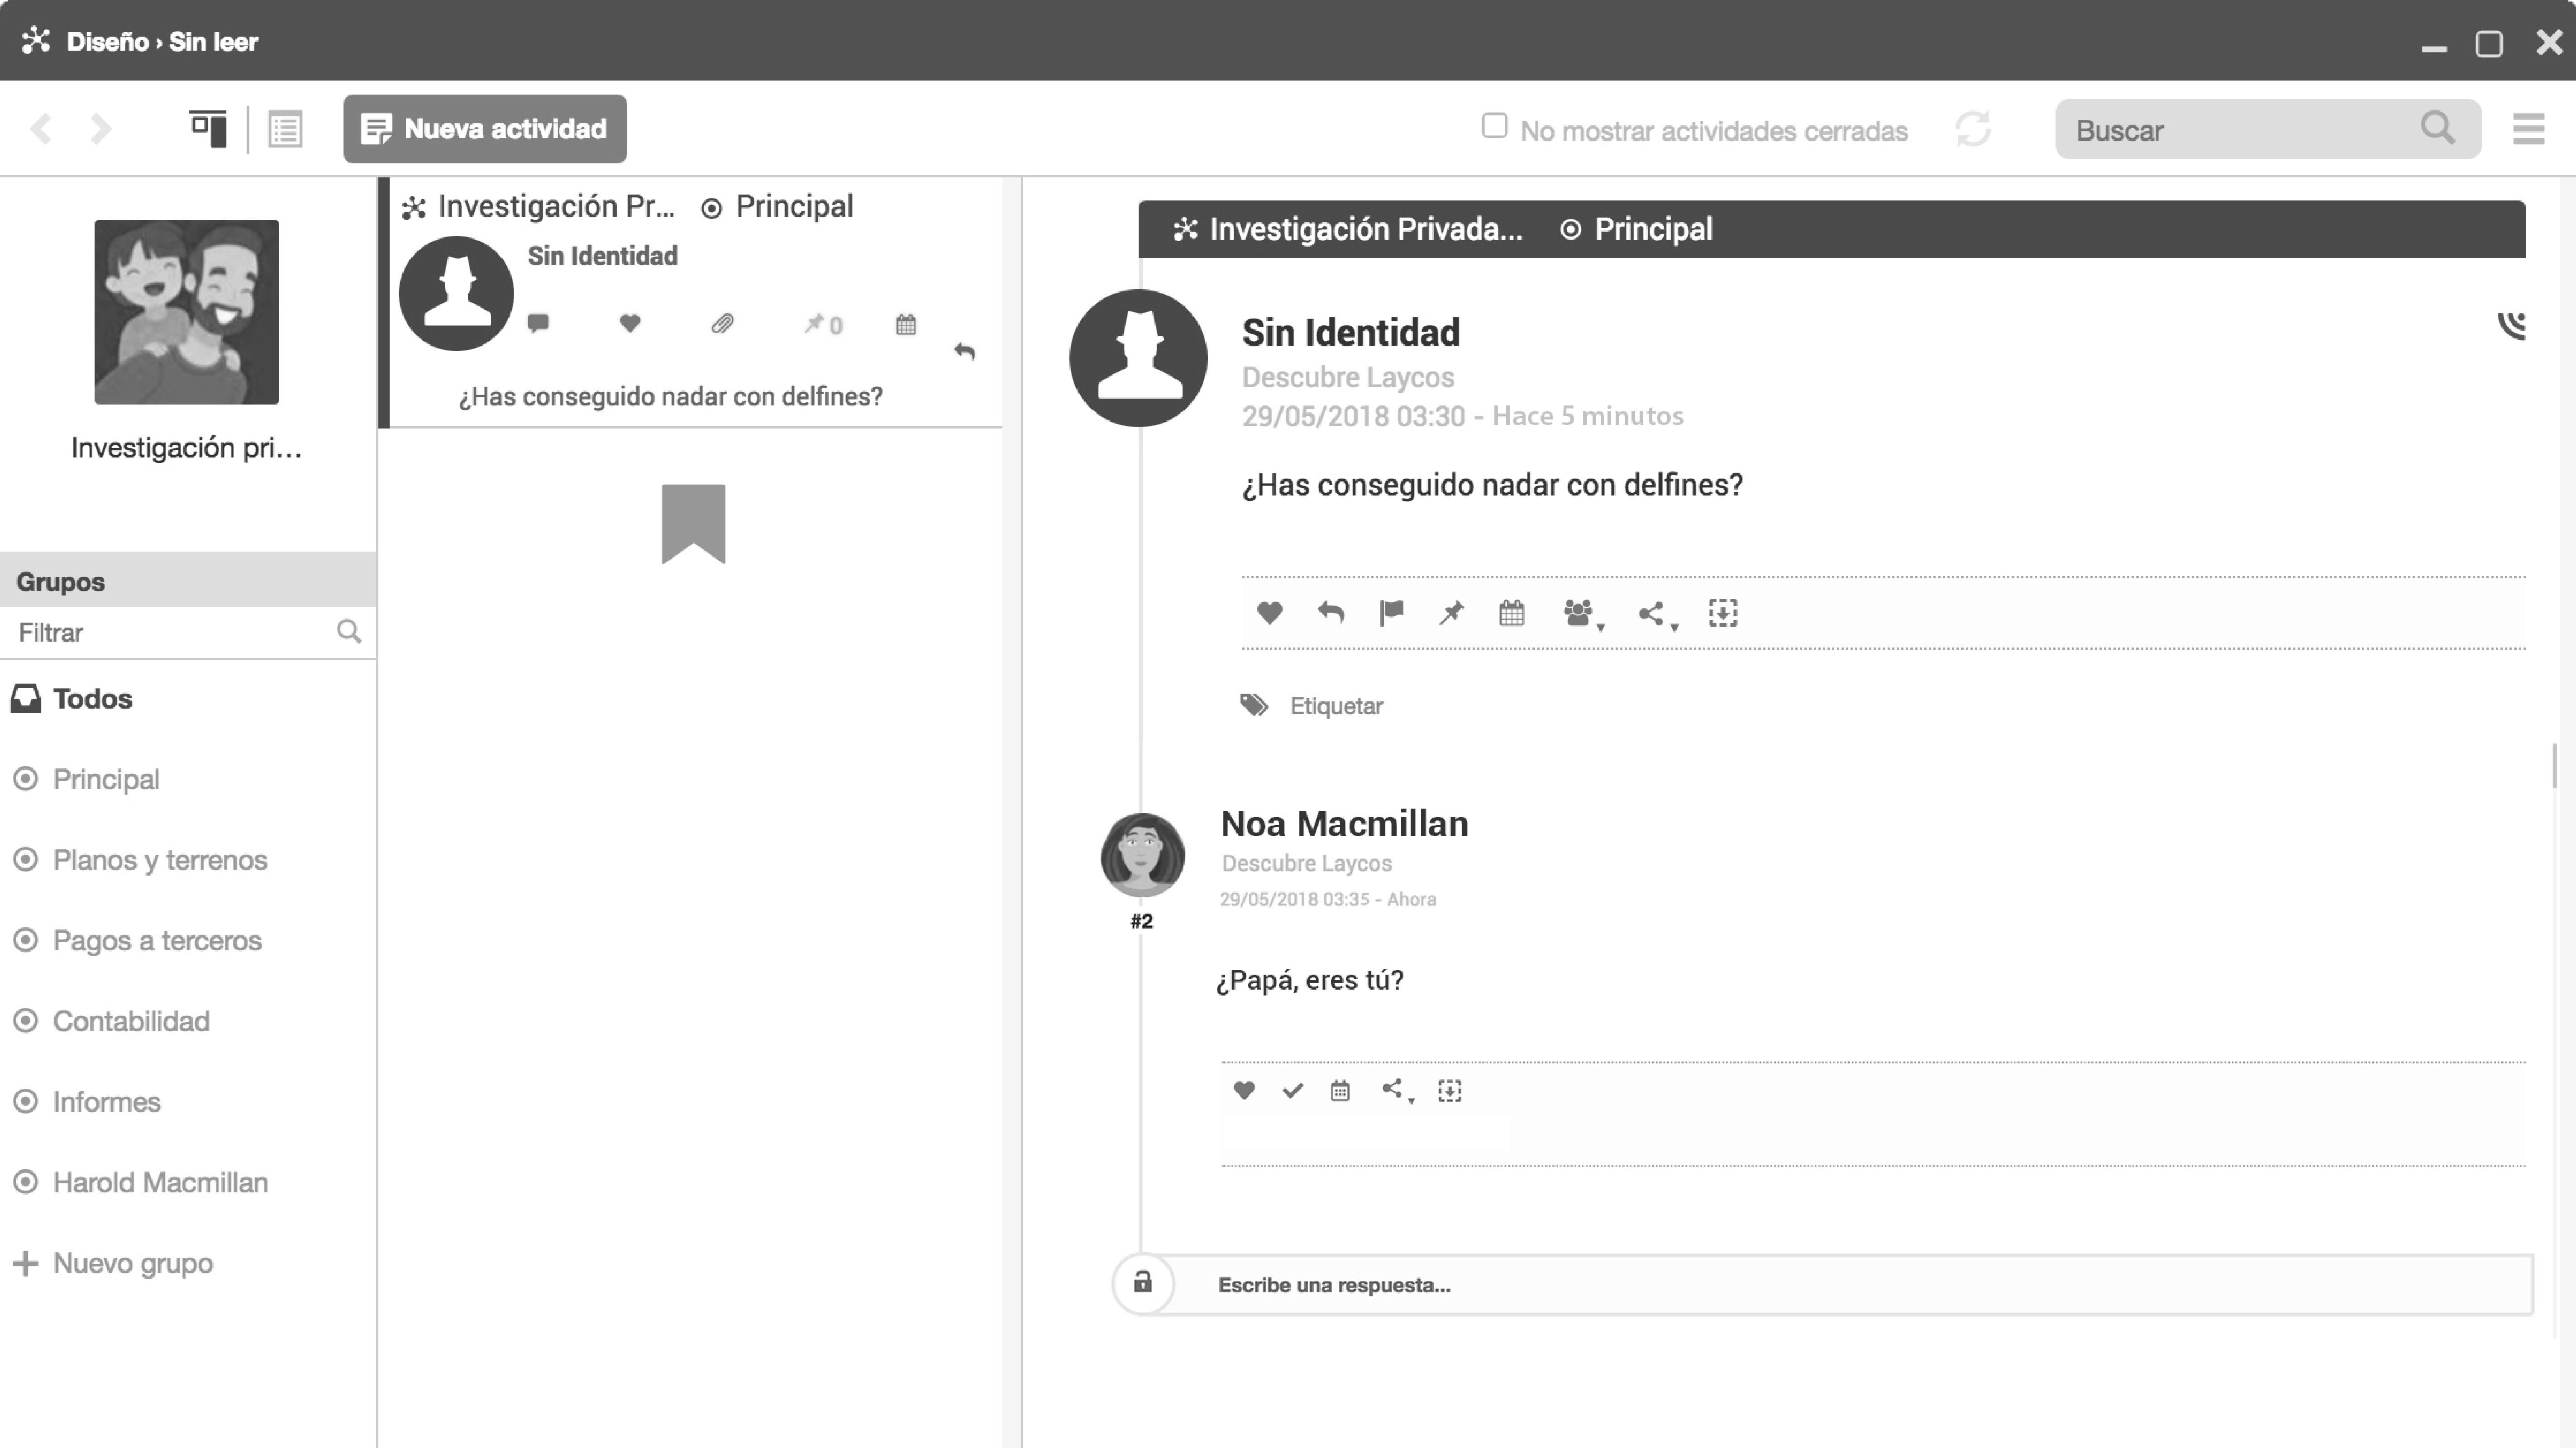Click the calendar icon on the activity card
2576x1448 pixels.
(906, 324)
